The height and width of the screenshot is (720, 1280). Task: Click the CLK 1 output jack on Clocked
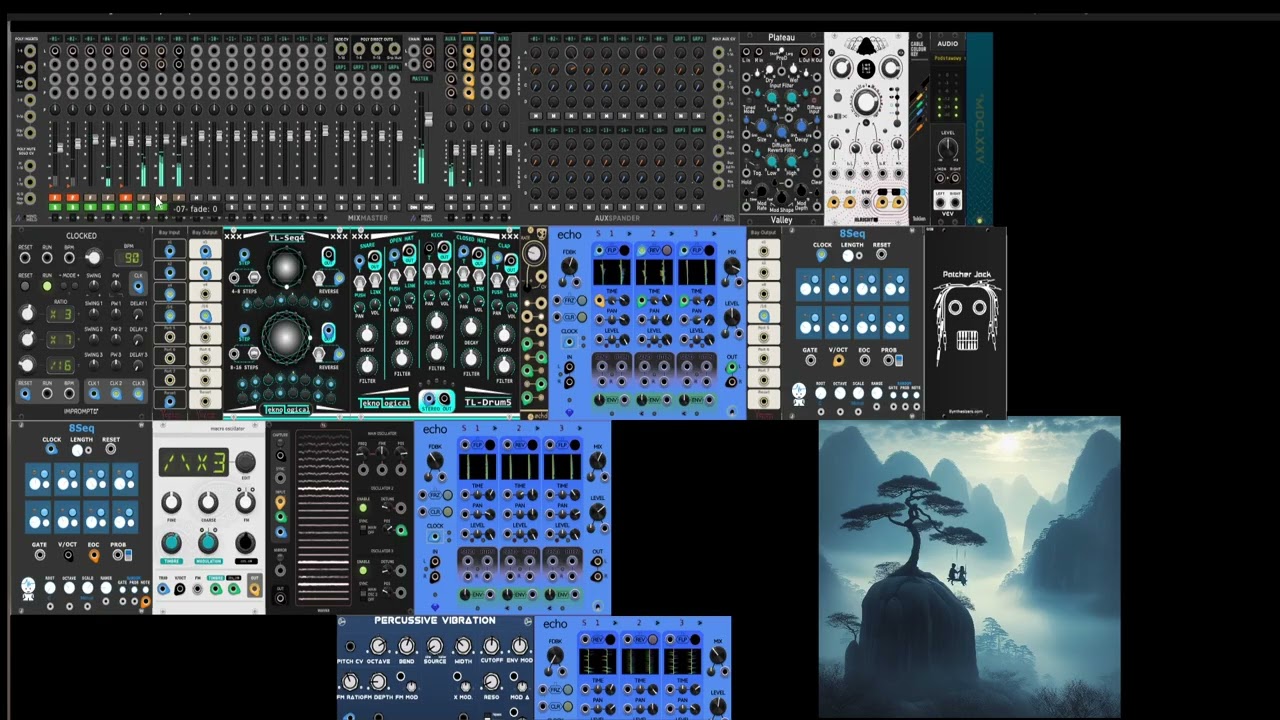coord(93,394)
